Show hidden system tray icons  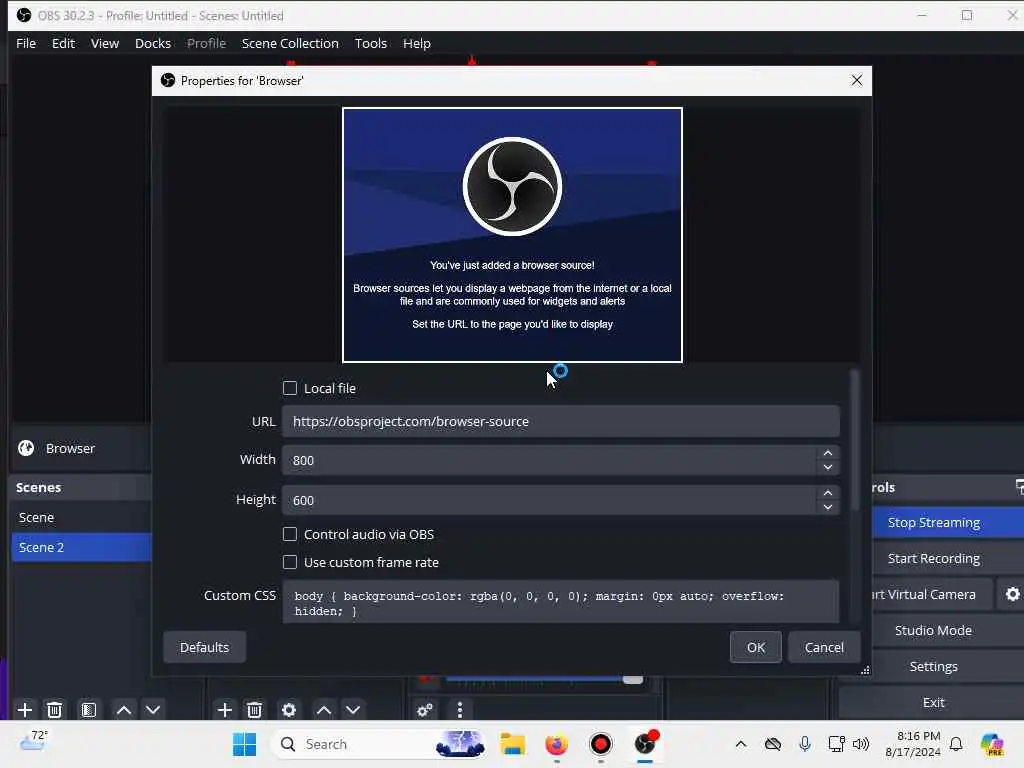(x=741, y=744)
